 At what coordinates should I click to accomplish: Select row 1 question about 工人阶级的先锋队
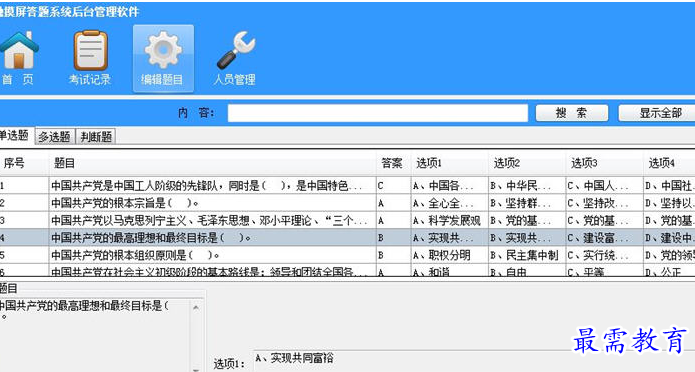click(213, 185)
